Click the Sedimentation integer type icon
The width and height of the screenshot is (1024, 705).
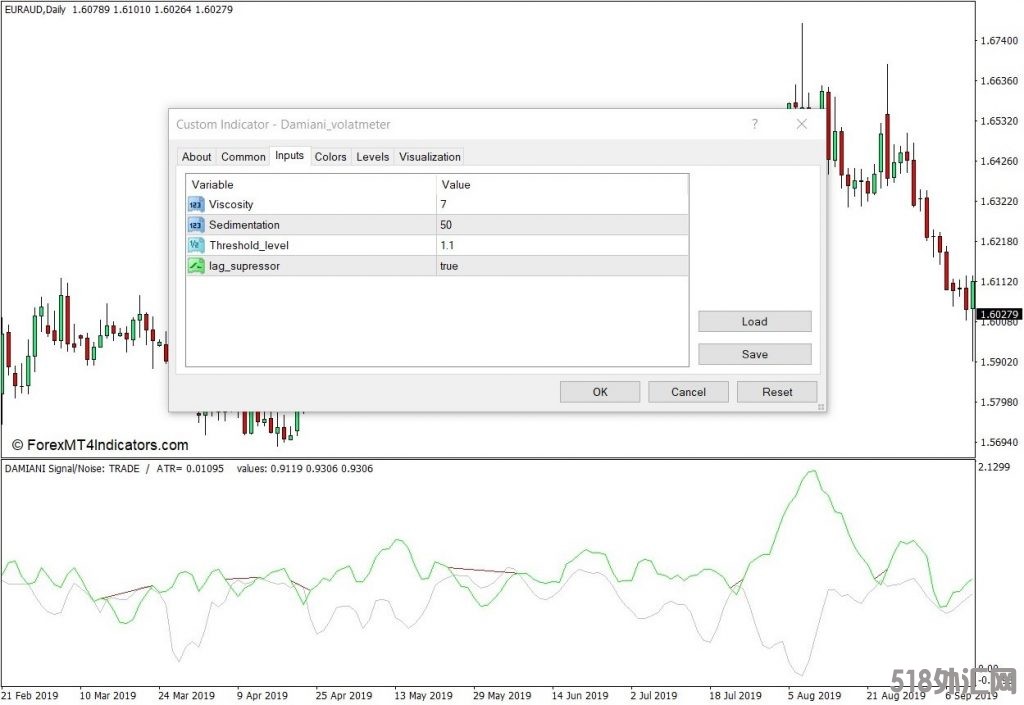(195, 225)
